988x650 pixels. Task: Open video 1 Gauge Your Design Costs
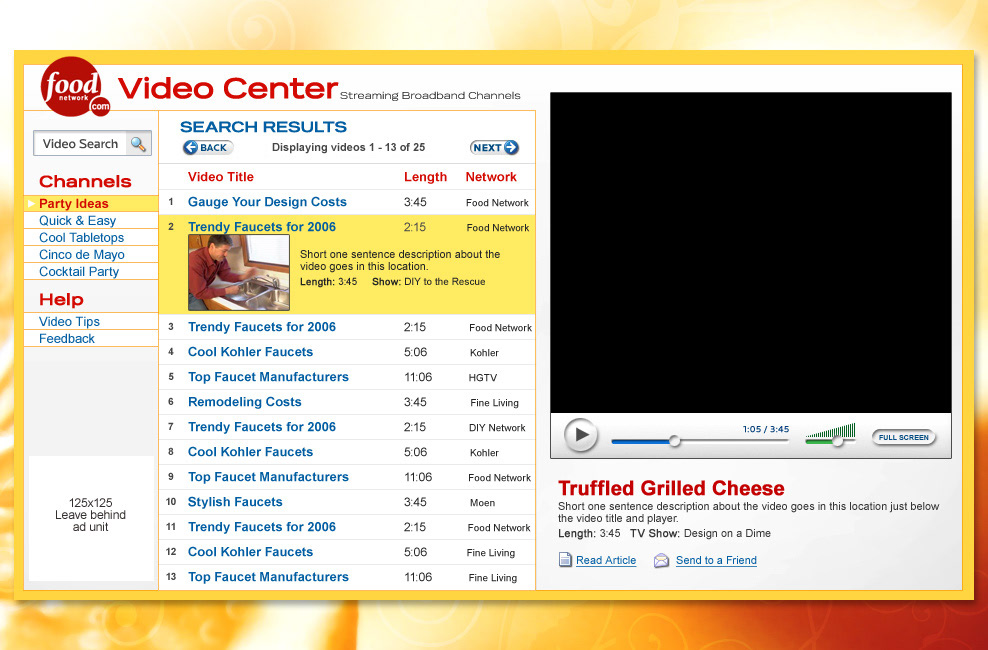pos(267,202)
